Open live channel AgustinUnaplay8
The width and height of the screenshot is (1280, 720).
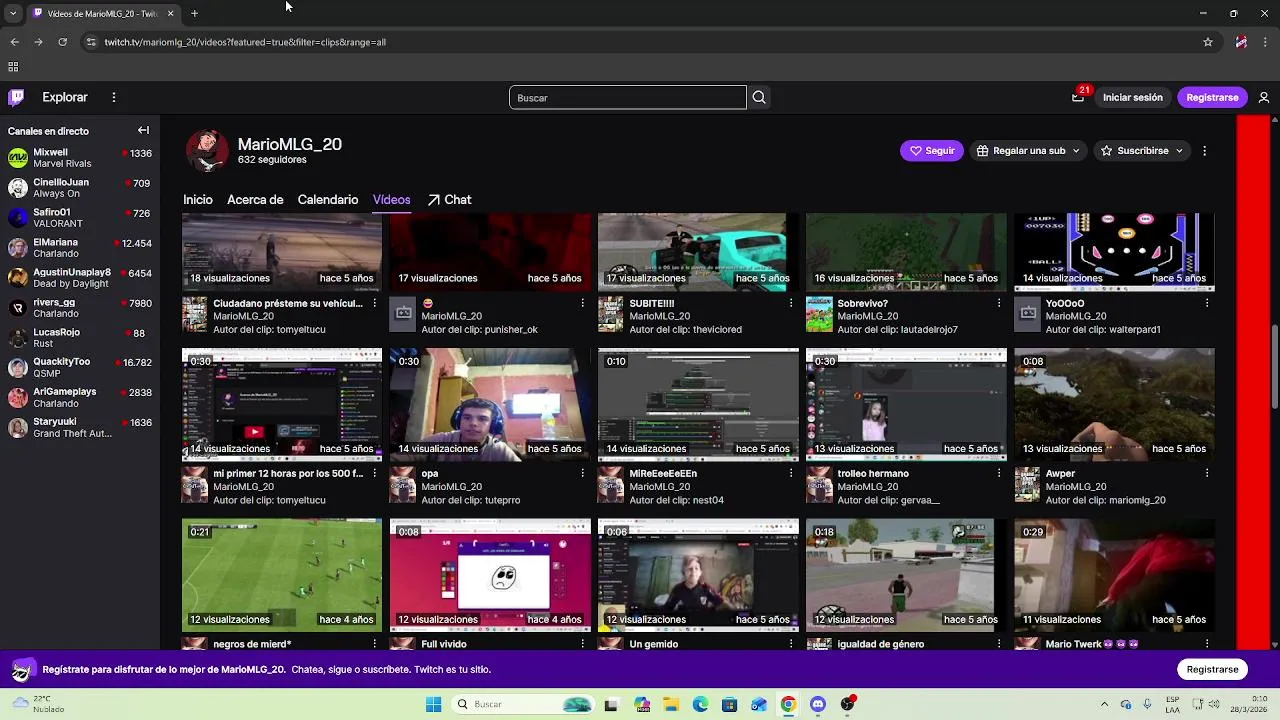click(x=80, y=278)
